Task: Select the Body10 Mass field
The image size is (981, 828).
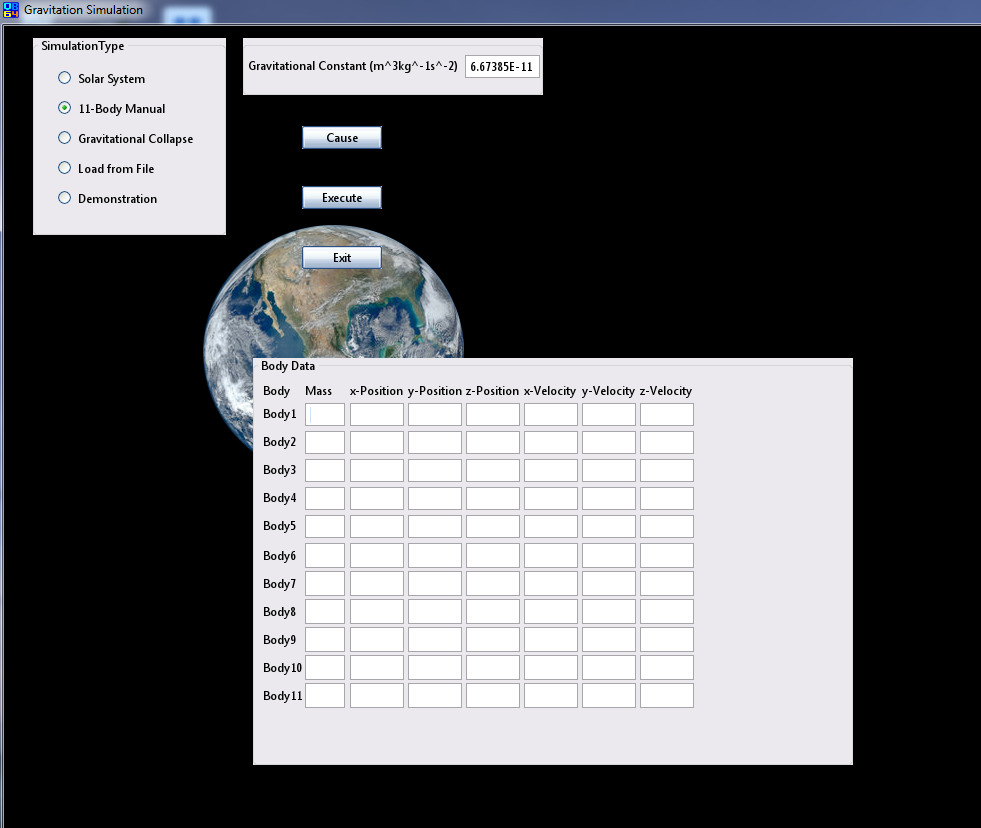Action: (x=325, y=667)
